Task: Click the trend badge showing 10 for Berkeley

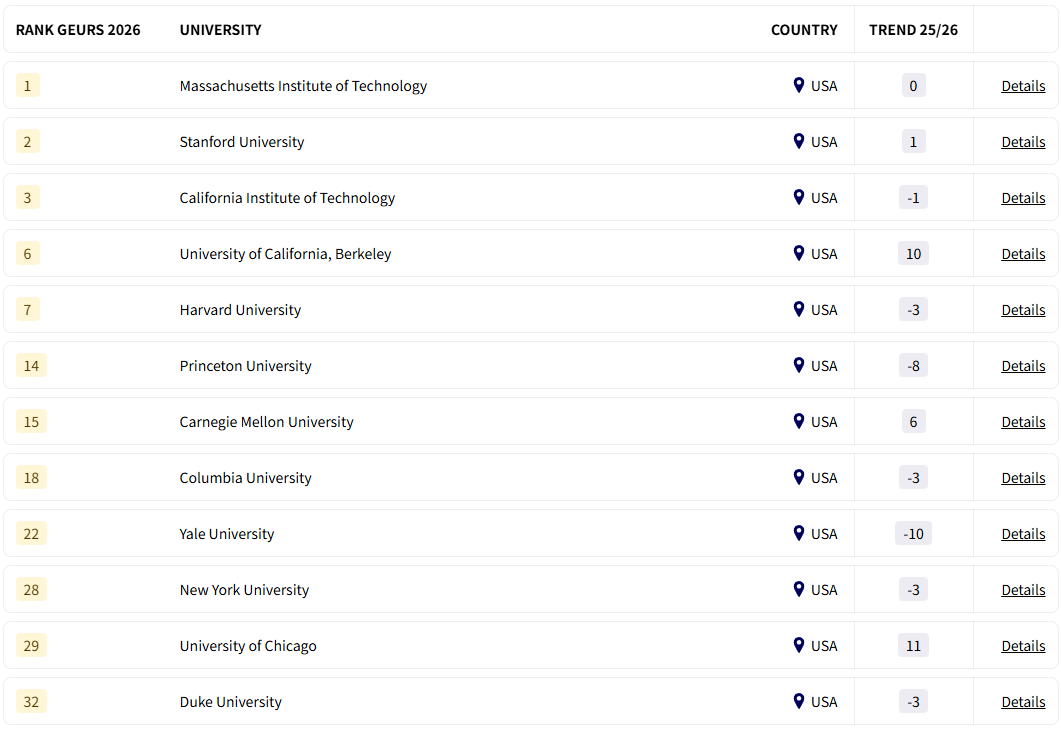Action: [x=913, y=253]
